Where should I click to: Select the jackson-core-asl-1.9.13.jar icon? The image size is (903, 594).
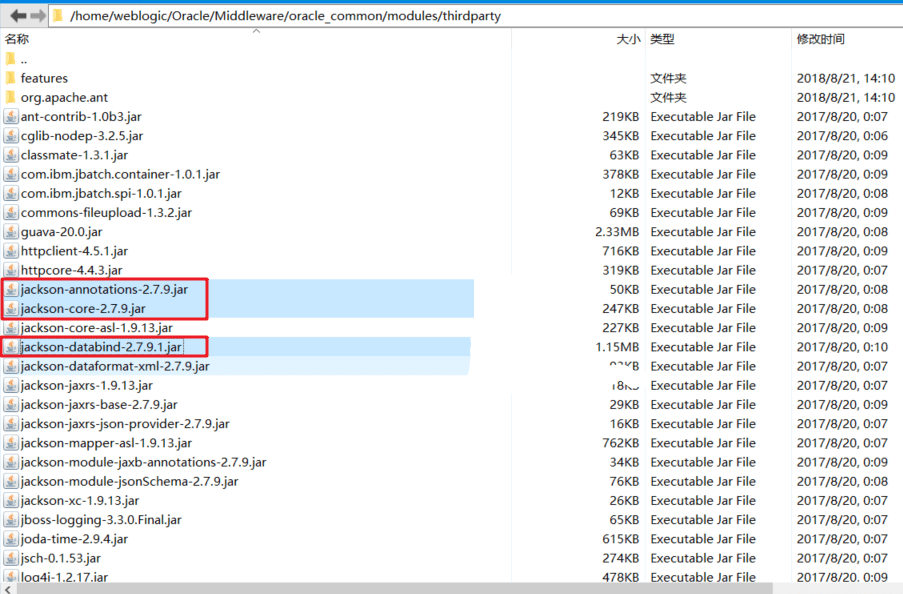coord(10,327)
